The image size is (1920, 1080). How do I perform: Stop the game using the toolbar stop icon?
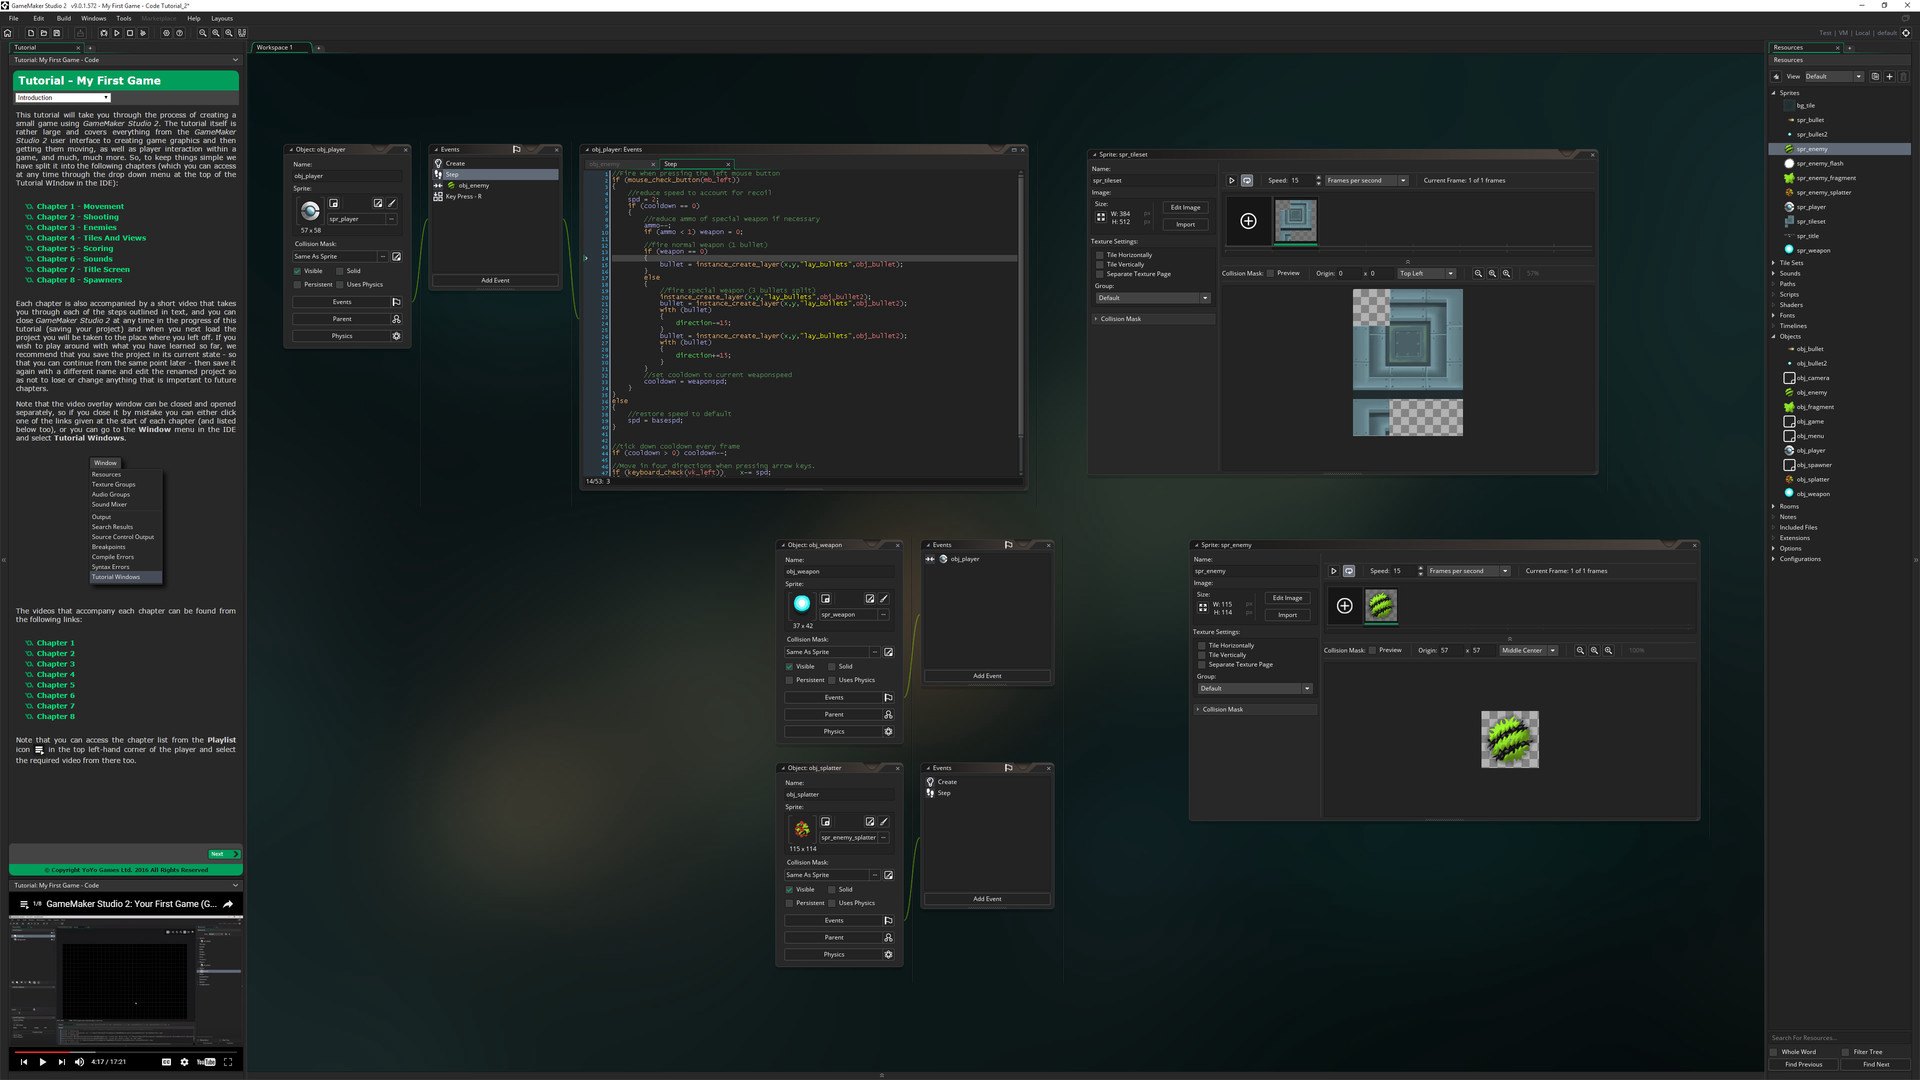tap(130, 33)
